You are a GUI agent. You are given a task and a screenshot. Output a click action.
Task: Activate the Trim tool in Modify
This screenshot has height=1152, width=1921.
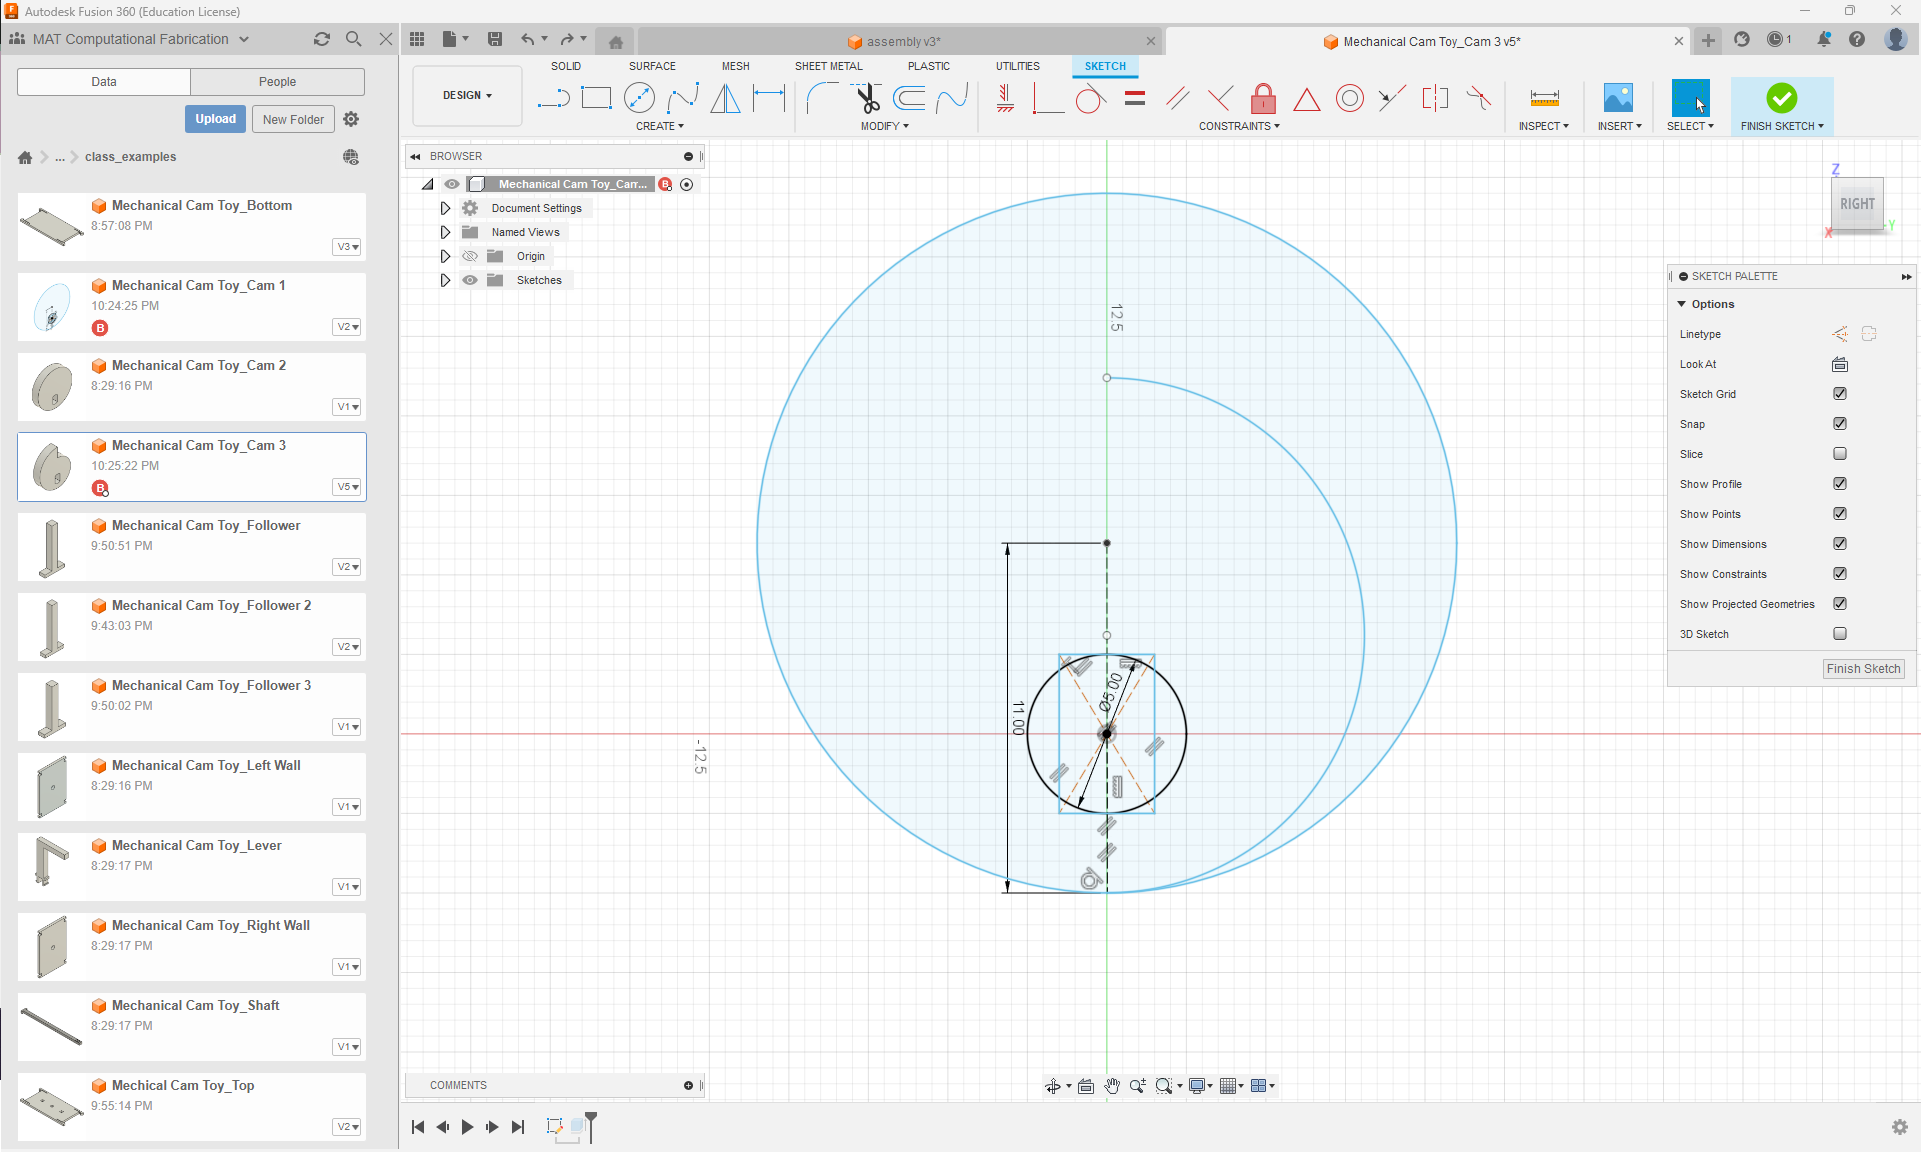tap(866, 99)
